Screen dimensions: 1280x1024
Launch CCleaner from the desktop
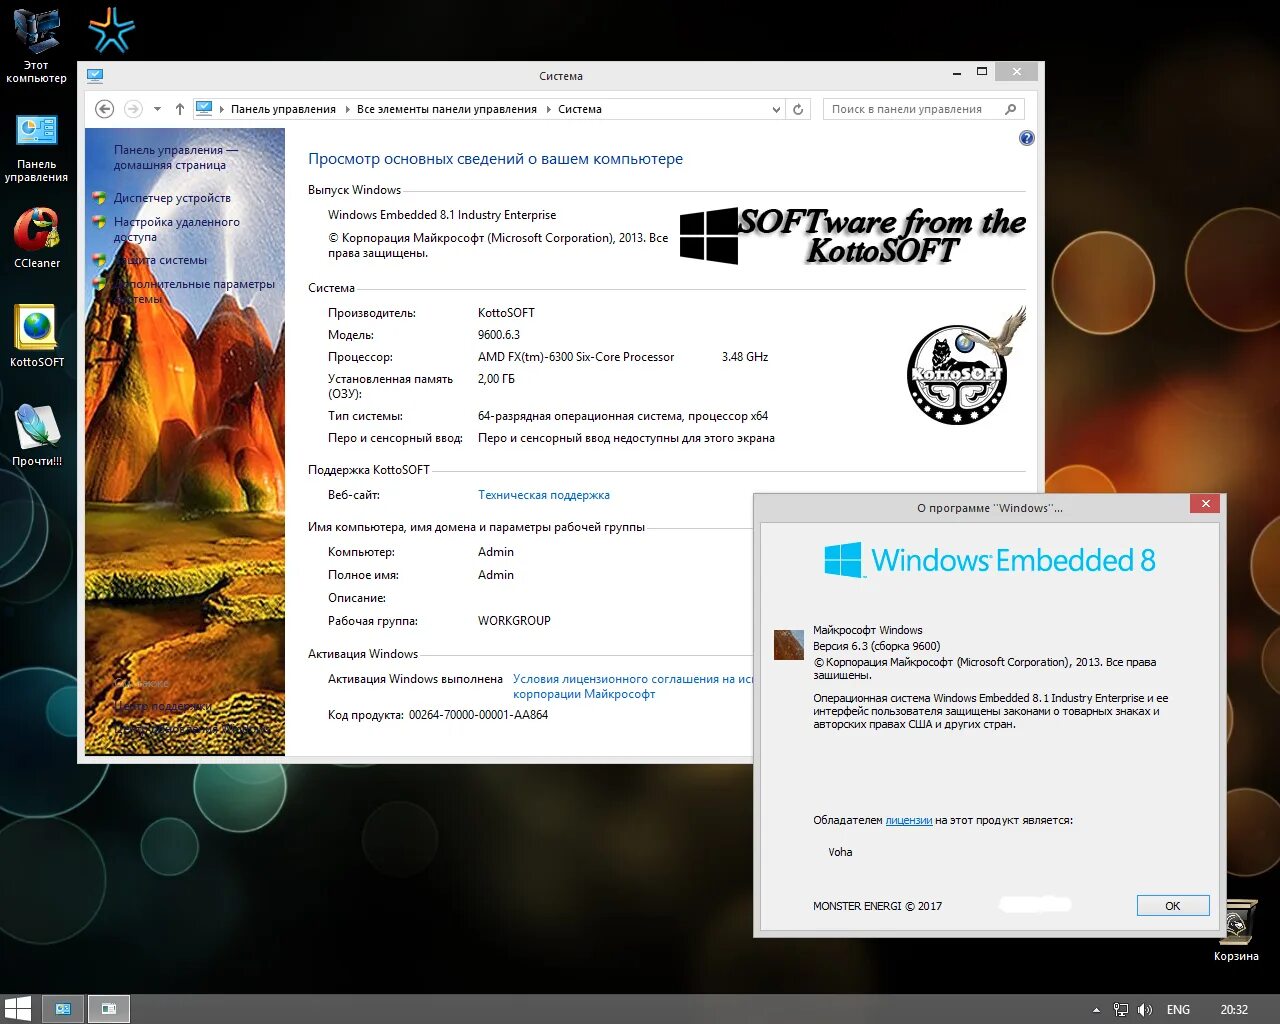click(36, 238)
